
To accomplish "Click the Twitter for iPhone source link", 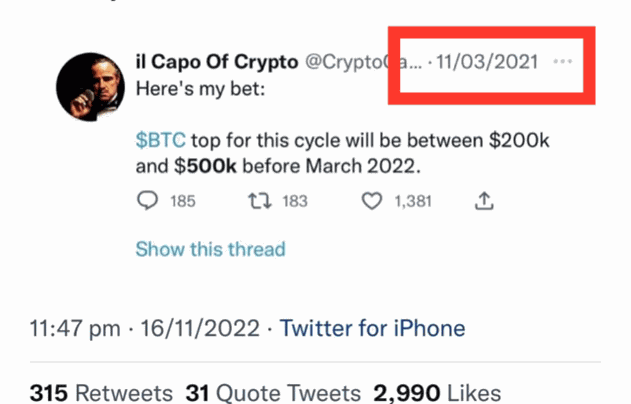I will coord(372,328).
